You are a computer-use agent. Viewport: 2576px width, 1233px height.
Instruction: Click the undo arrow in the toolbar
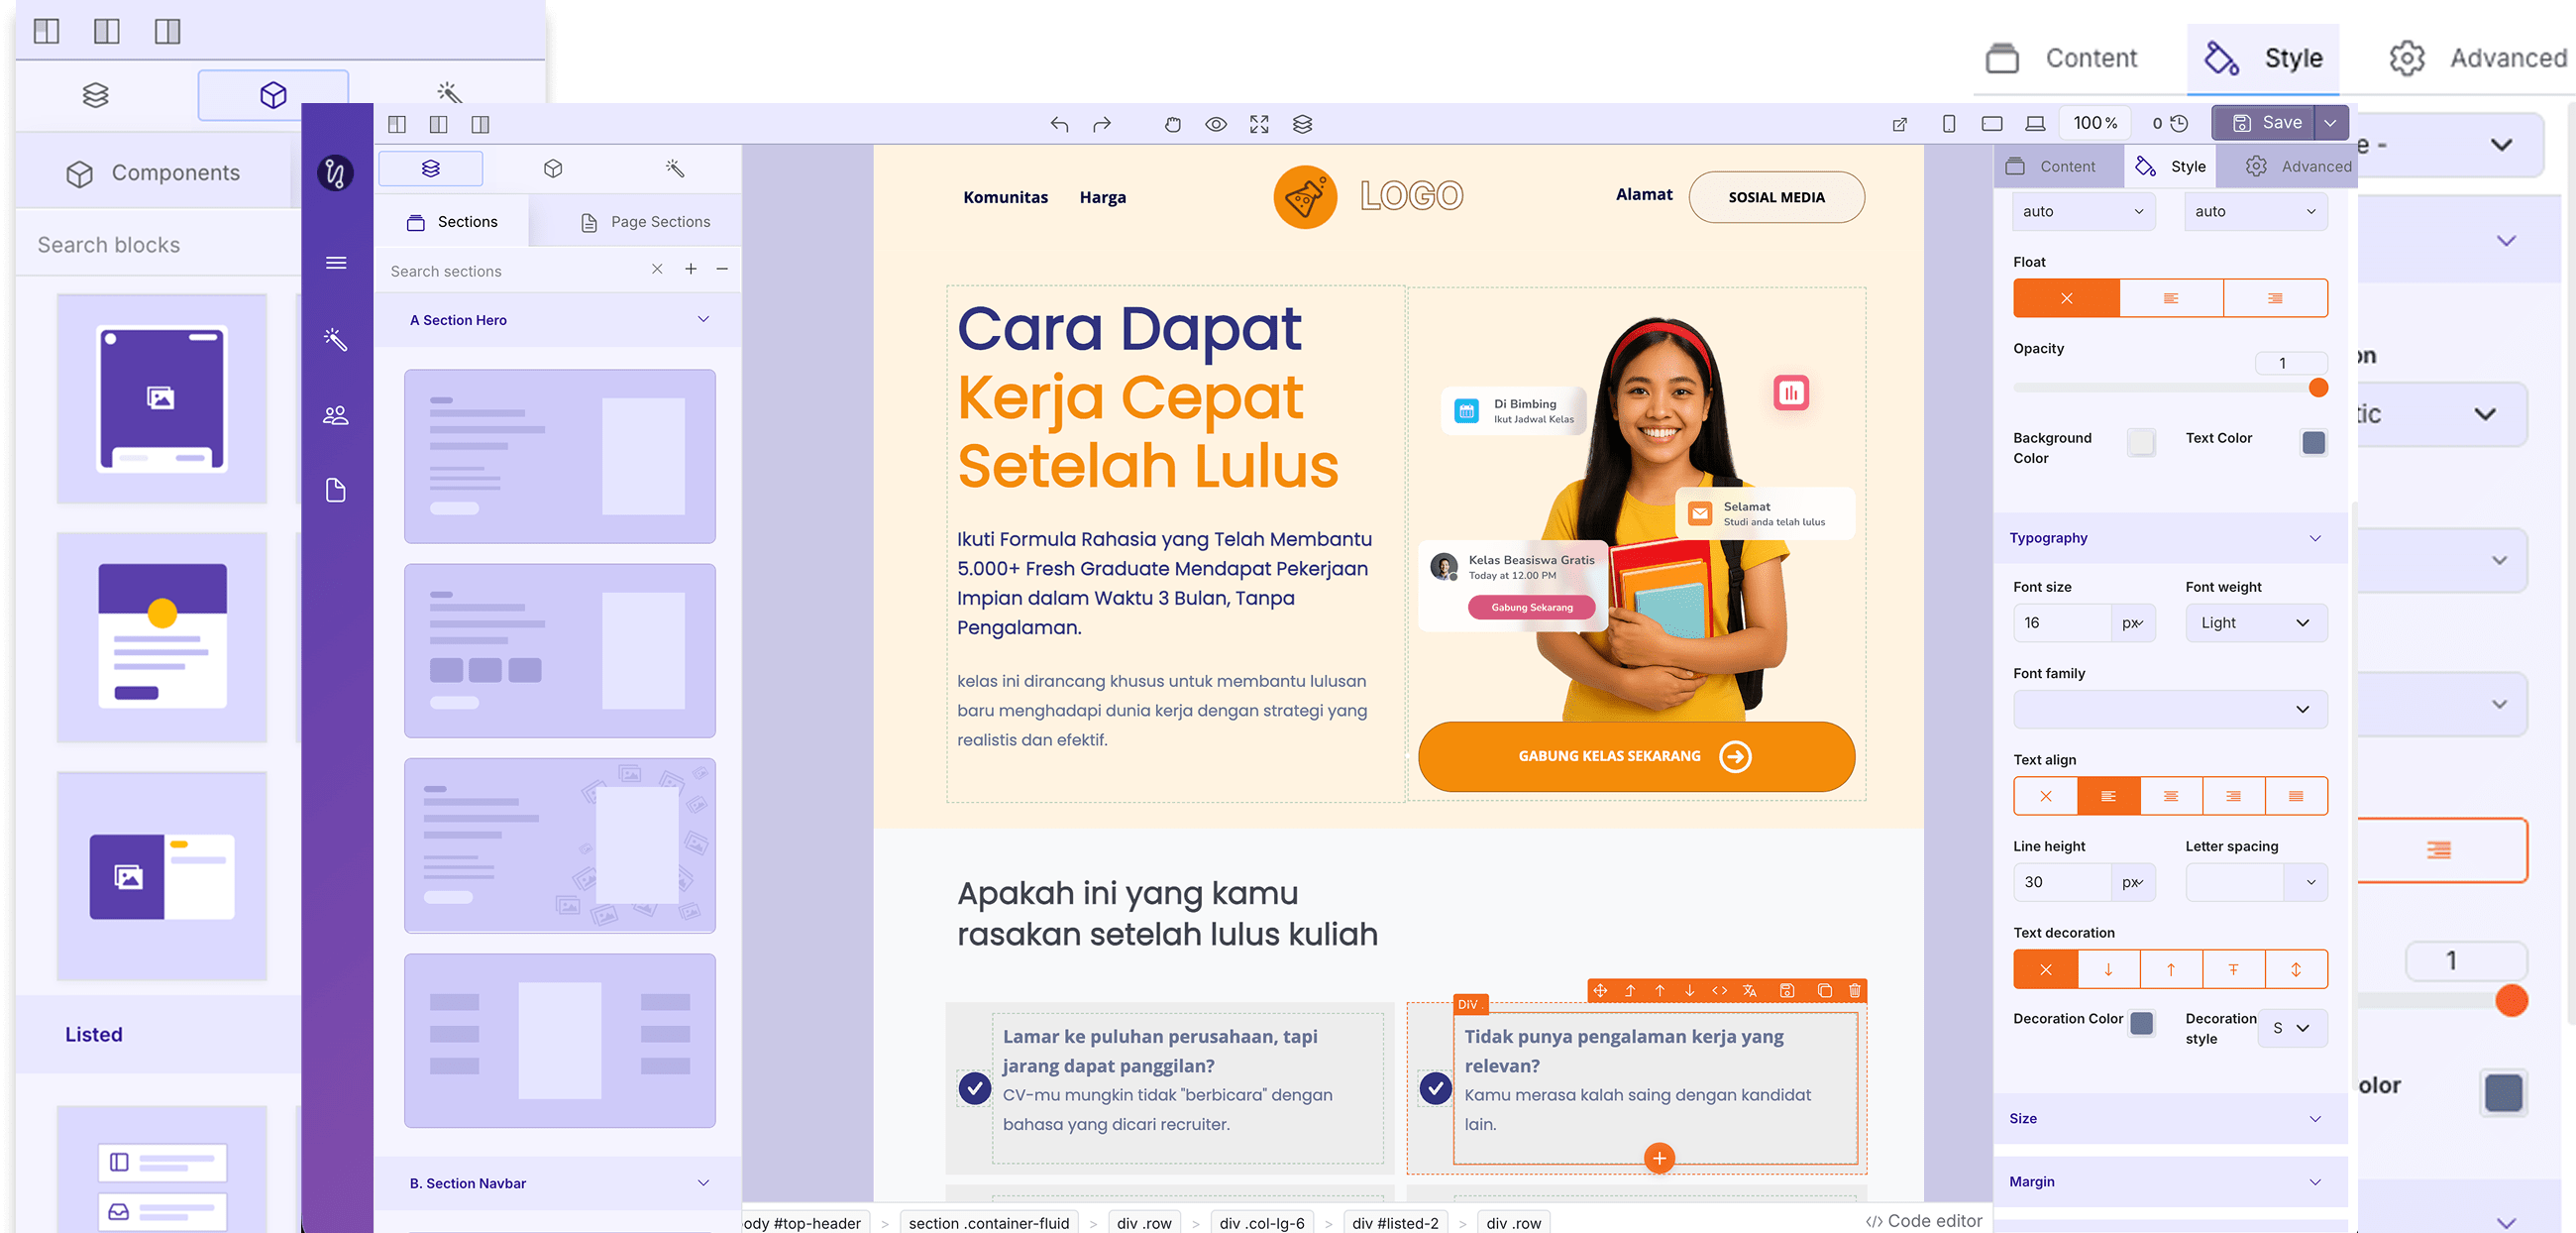pos(1059,124)
